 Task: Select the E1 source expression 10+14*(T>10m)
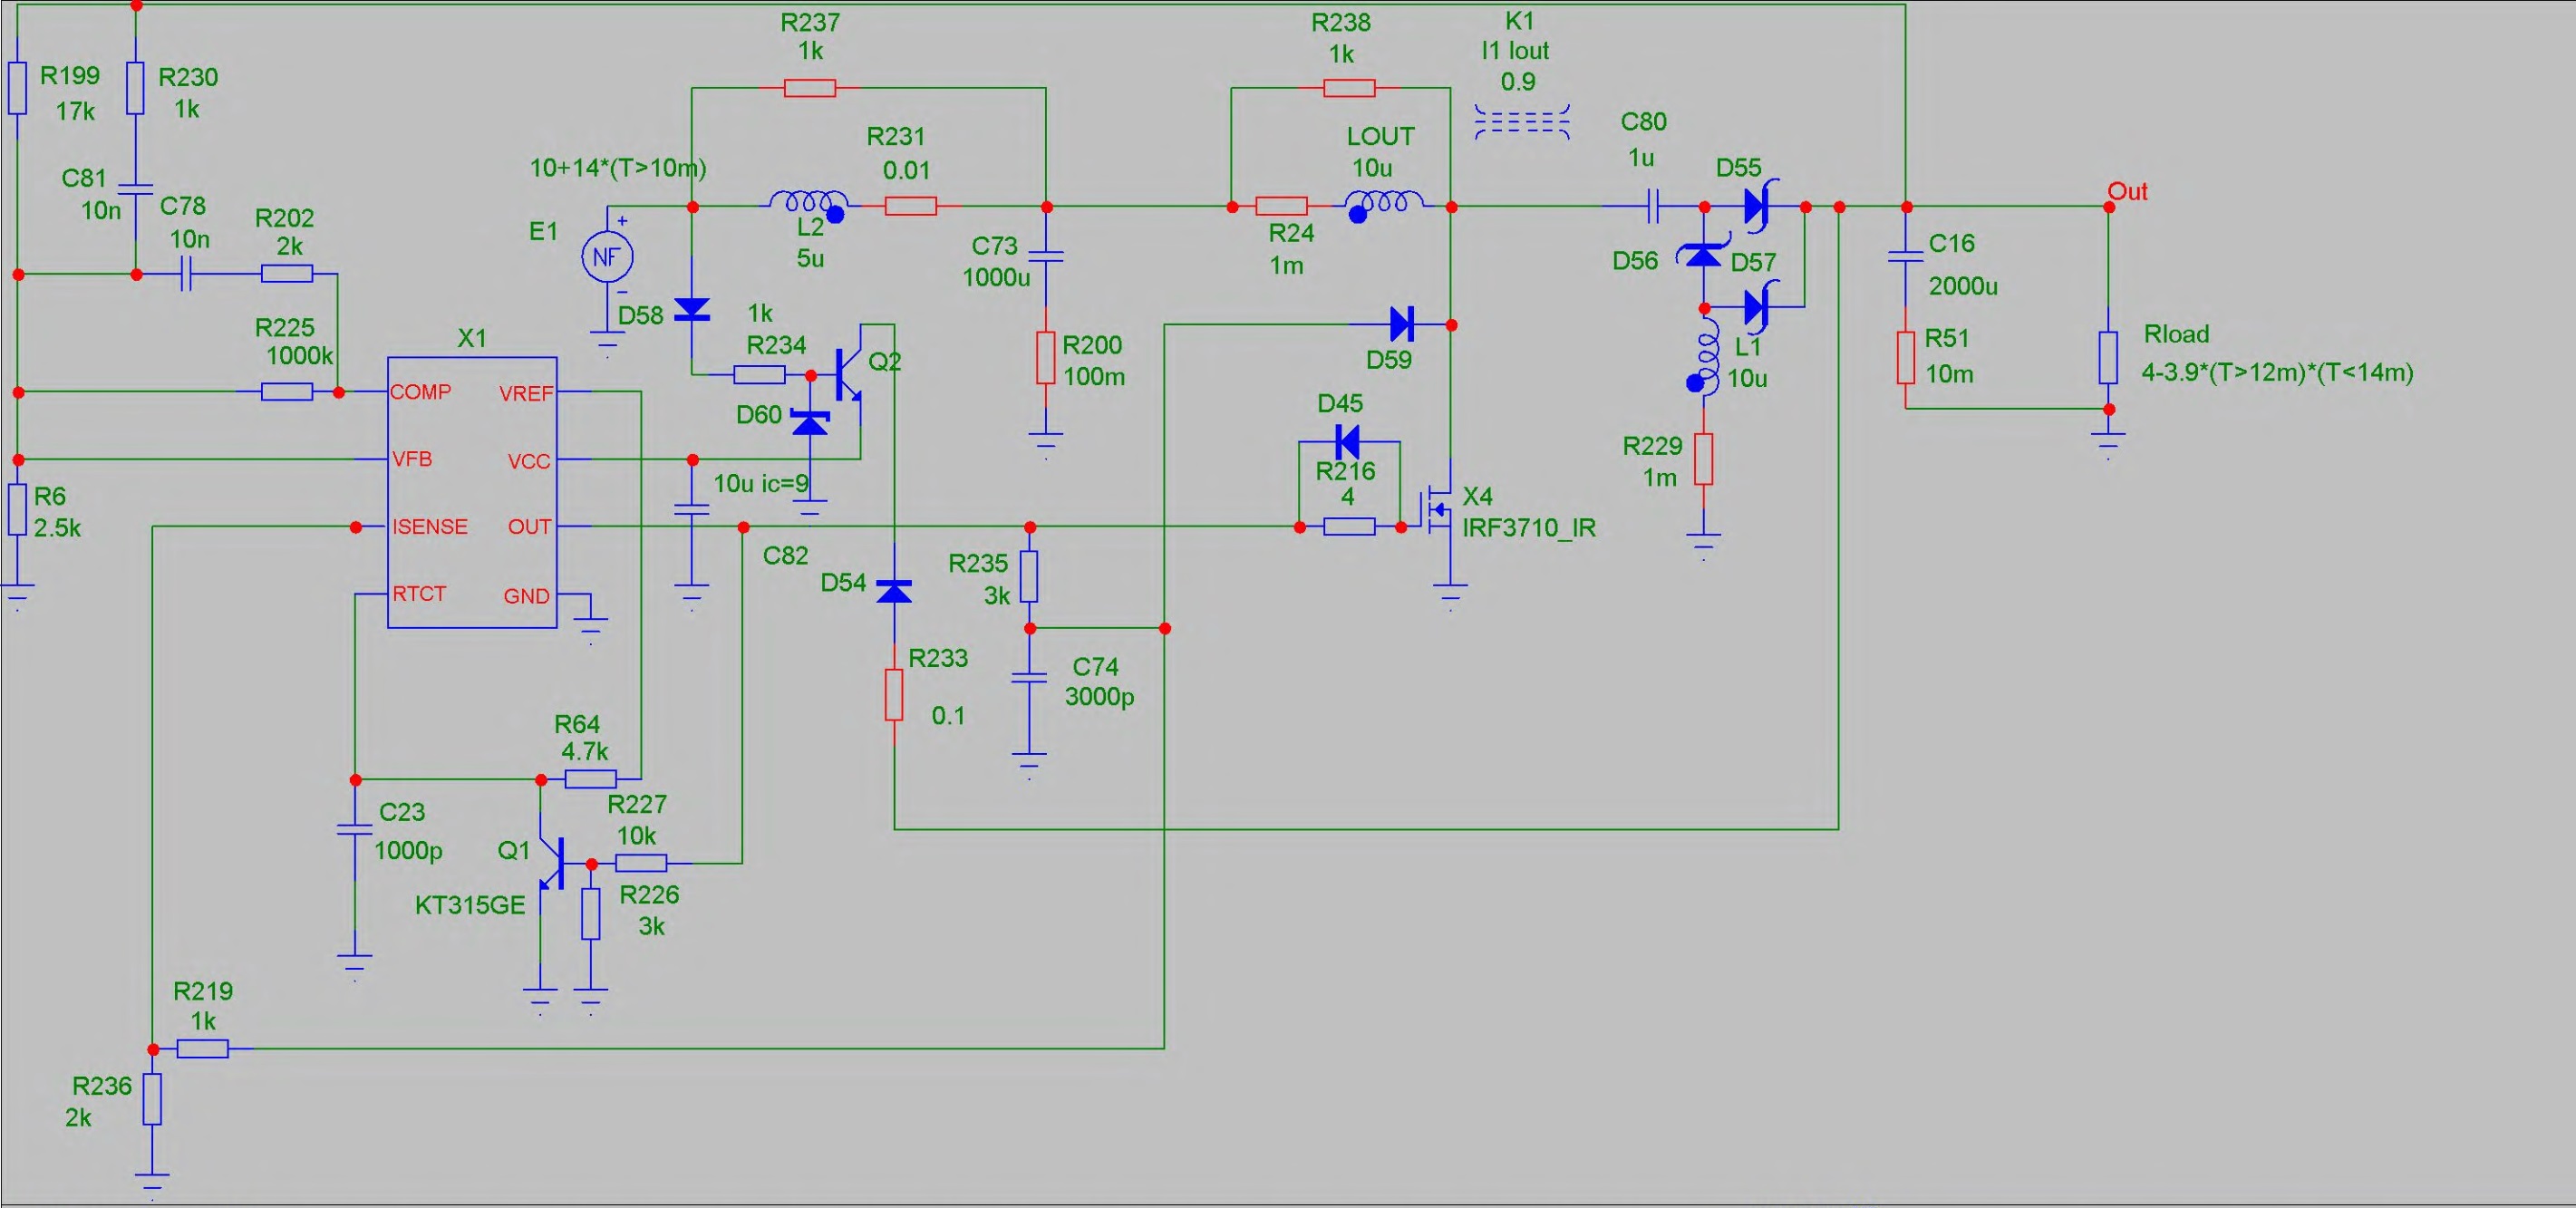[x=617, y=167]
